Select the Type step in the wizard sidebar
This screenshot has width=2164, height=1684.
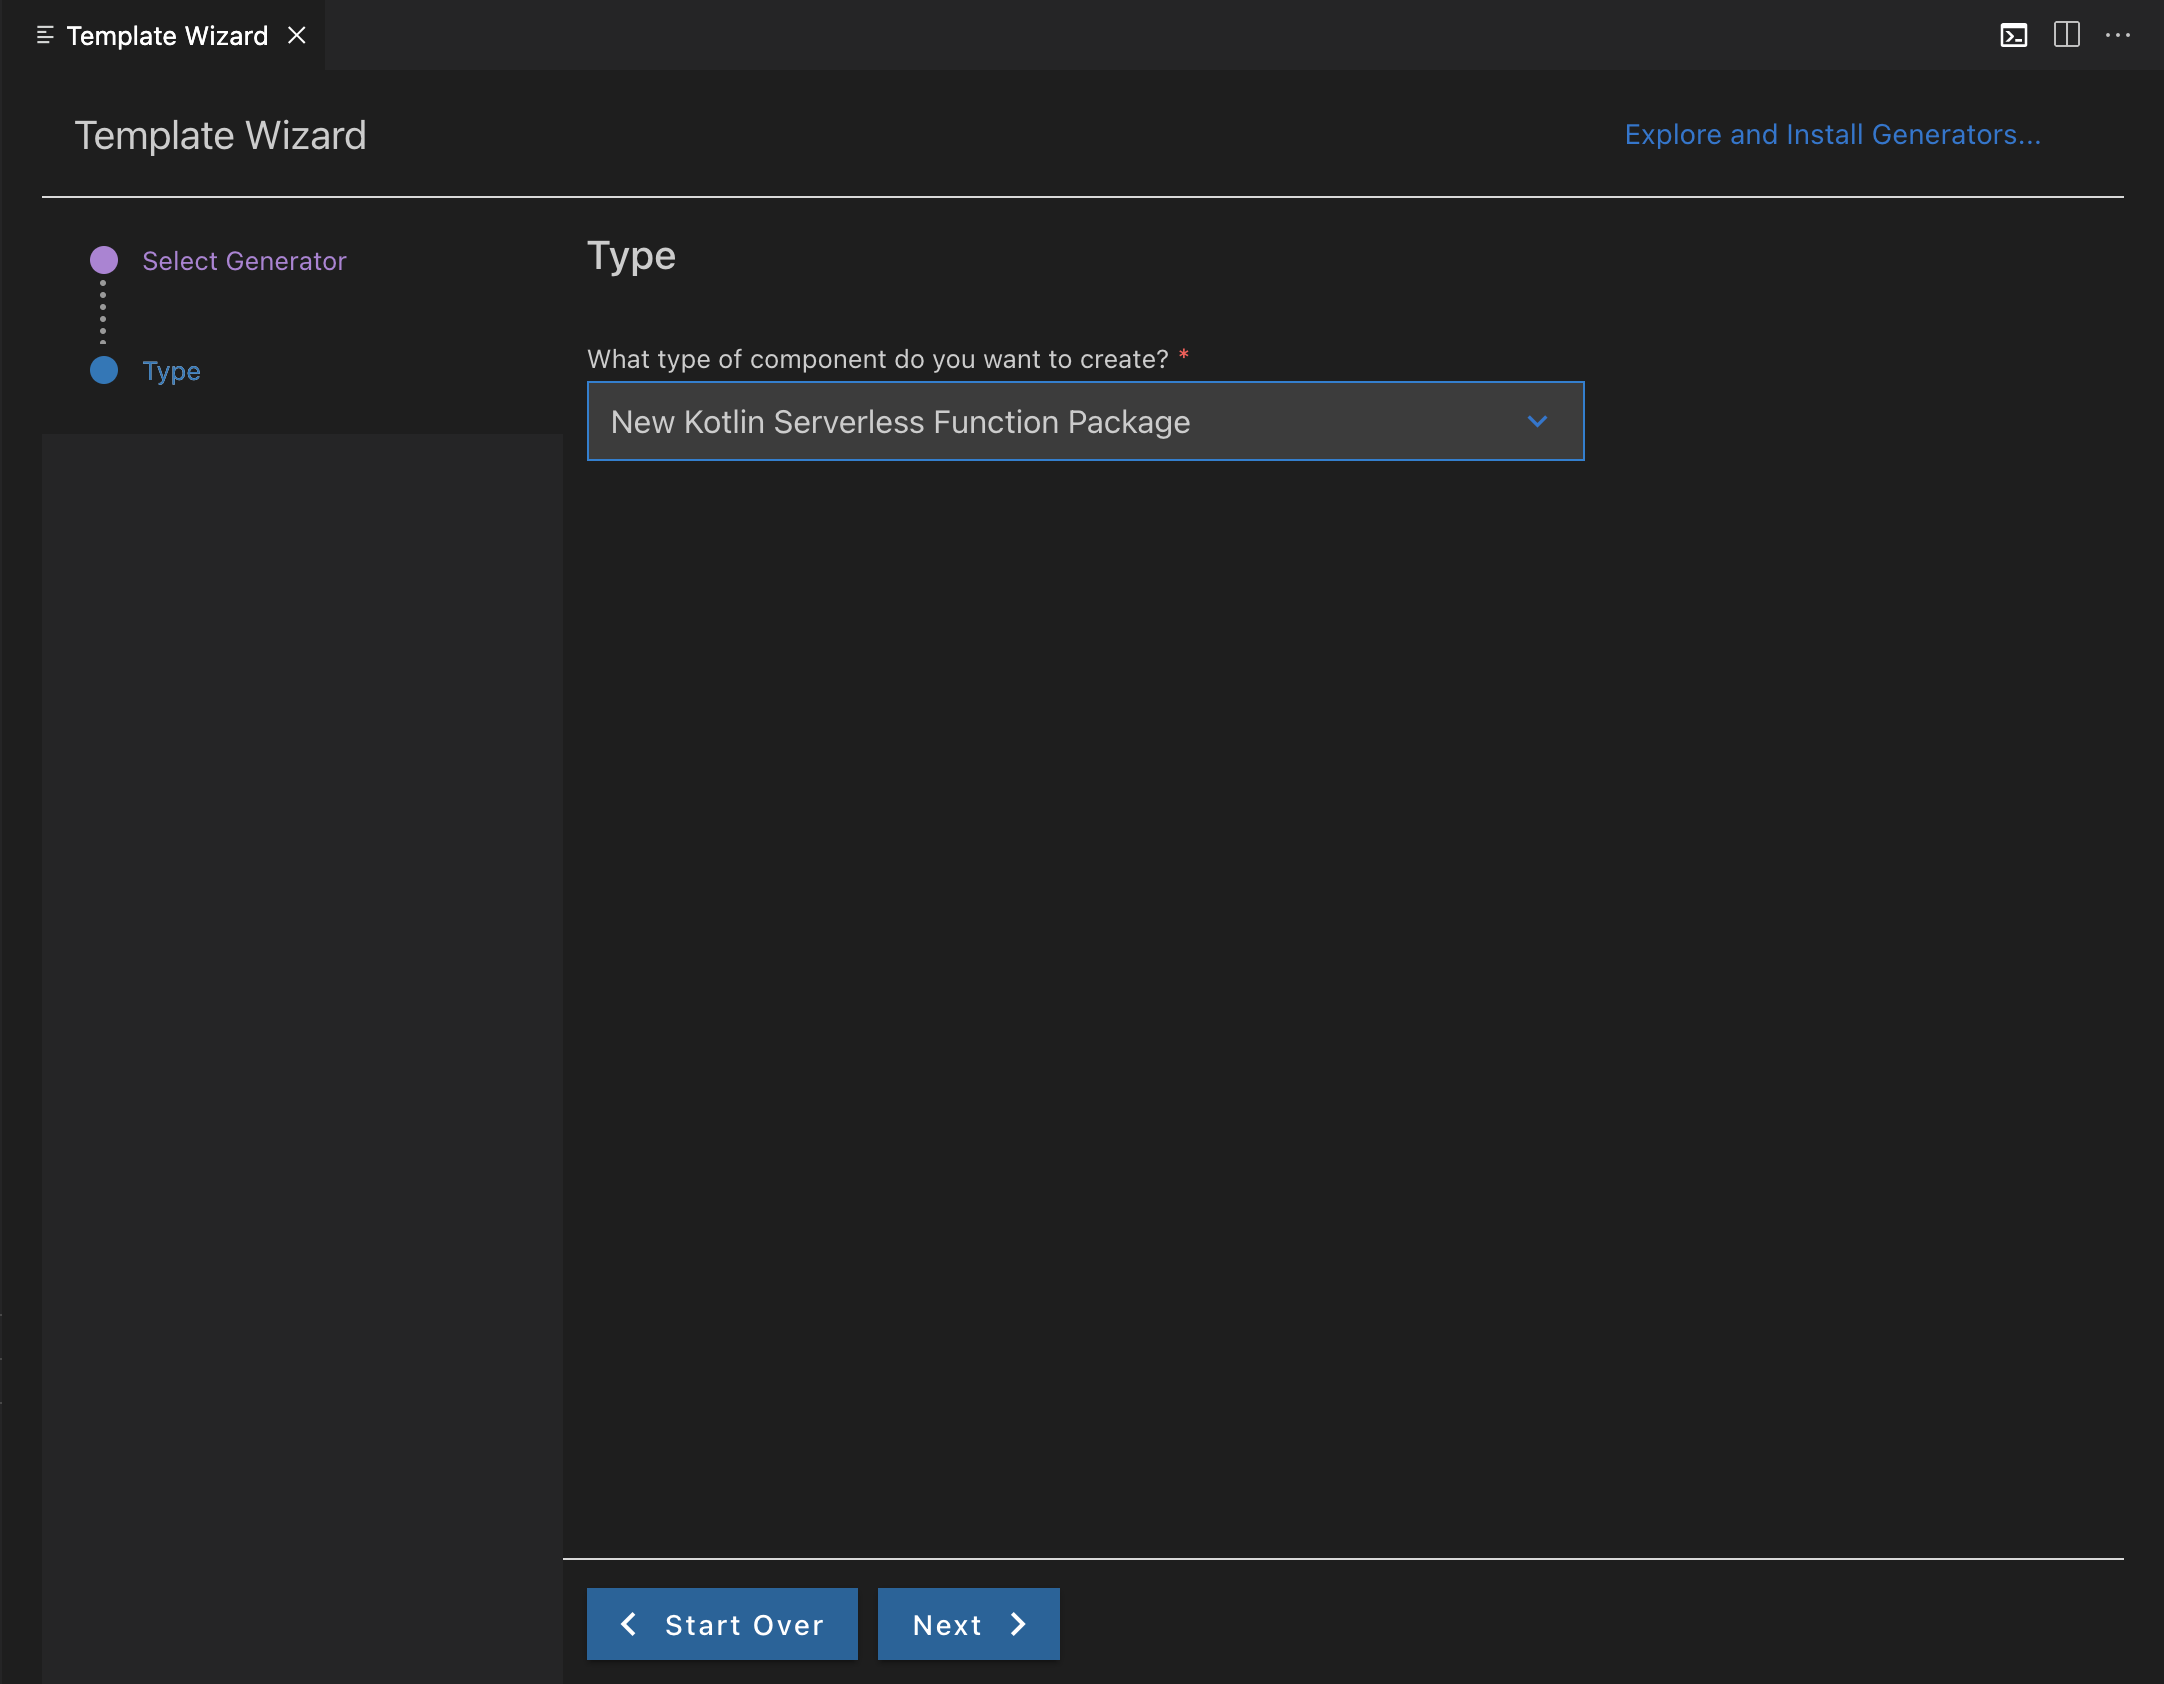point(171,371)
